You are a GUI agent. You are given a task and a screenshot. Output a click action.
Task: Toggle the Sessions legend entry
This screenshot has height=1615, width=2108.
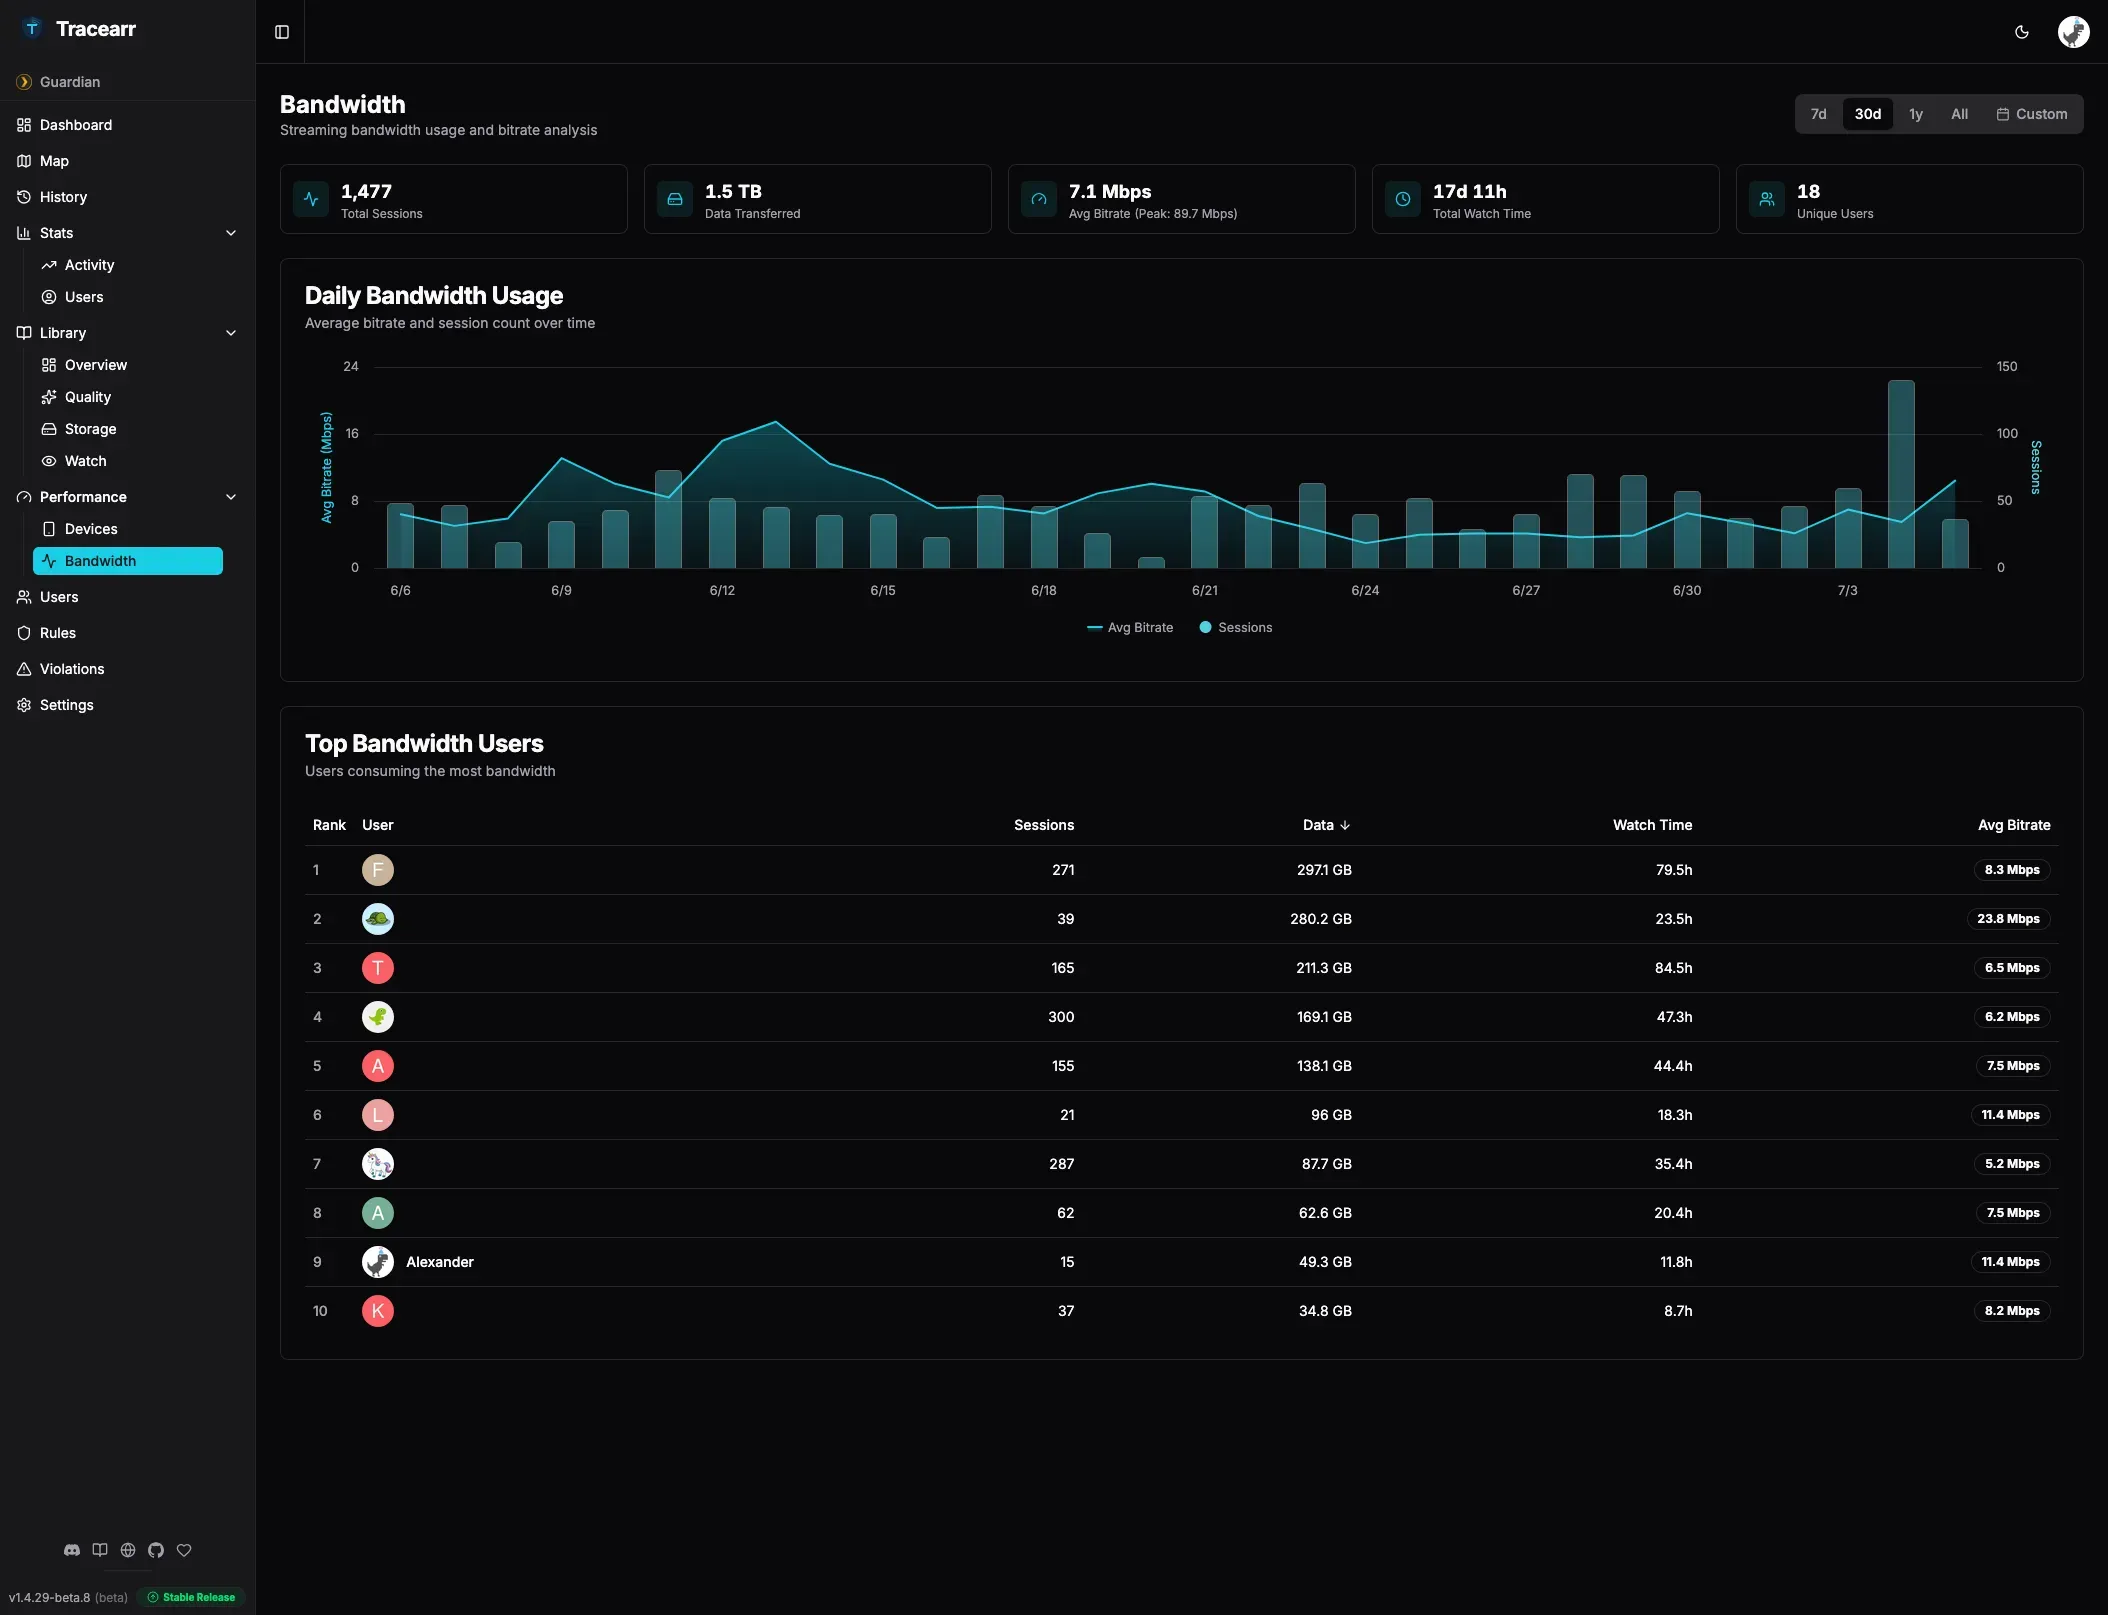click(1236, 628)
